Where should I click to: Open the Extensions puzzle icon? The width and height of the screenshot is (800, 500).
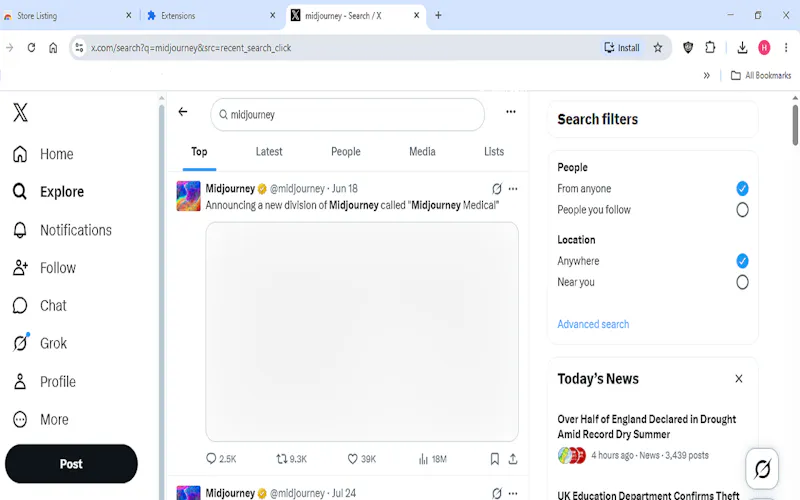[710, 47]
